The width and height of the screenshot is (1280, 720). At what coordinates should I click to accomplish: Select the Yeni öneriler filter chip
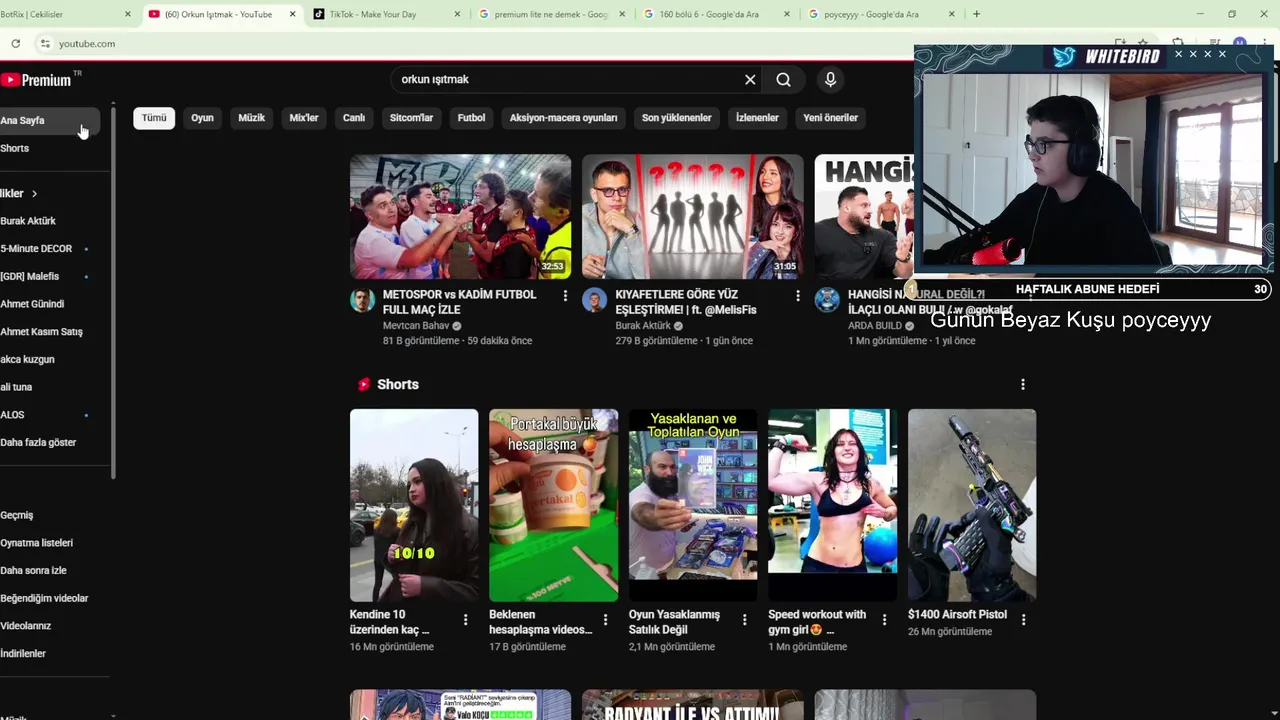pyautogui.click(x=830, y=118)
